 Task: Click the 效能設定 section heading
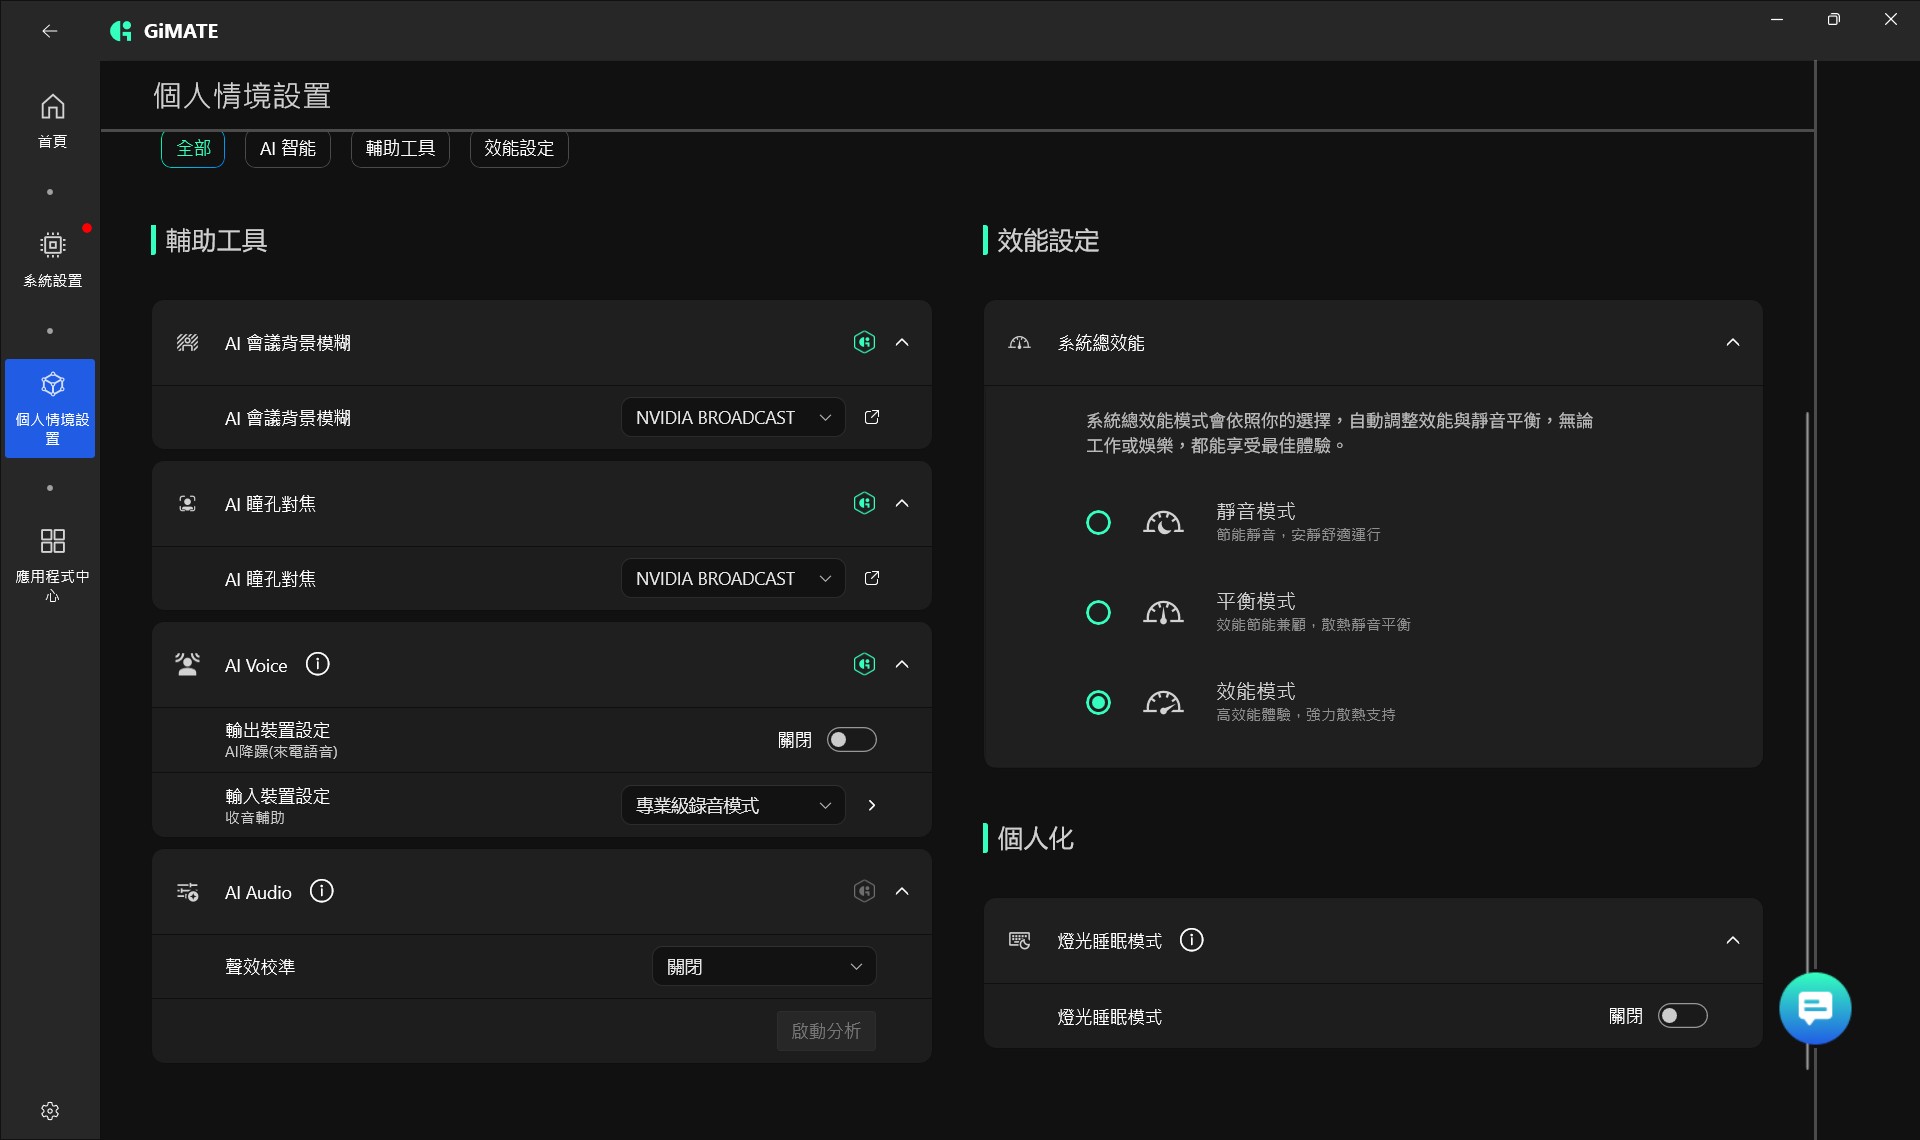click(x=1048, y=240)
